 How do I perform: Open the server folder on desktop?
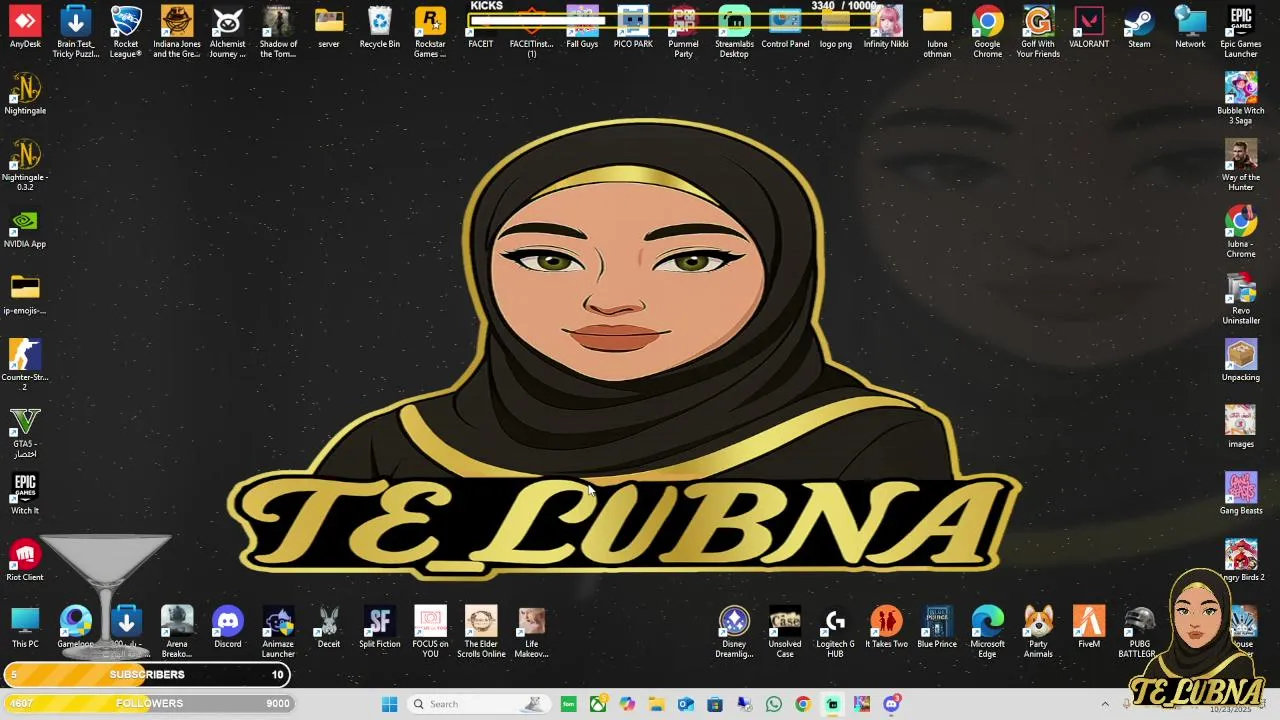click(329, 28)
